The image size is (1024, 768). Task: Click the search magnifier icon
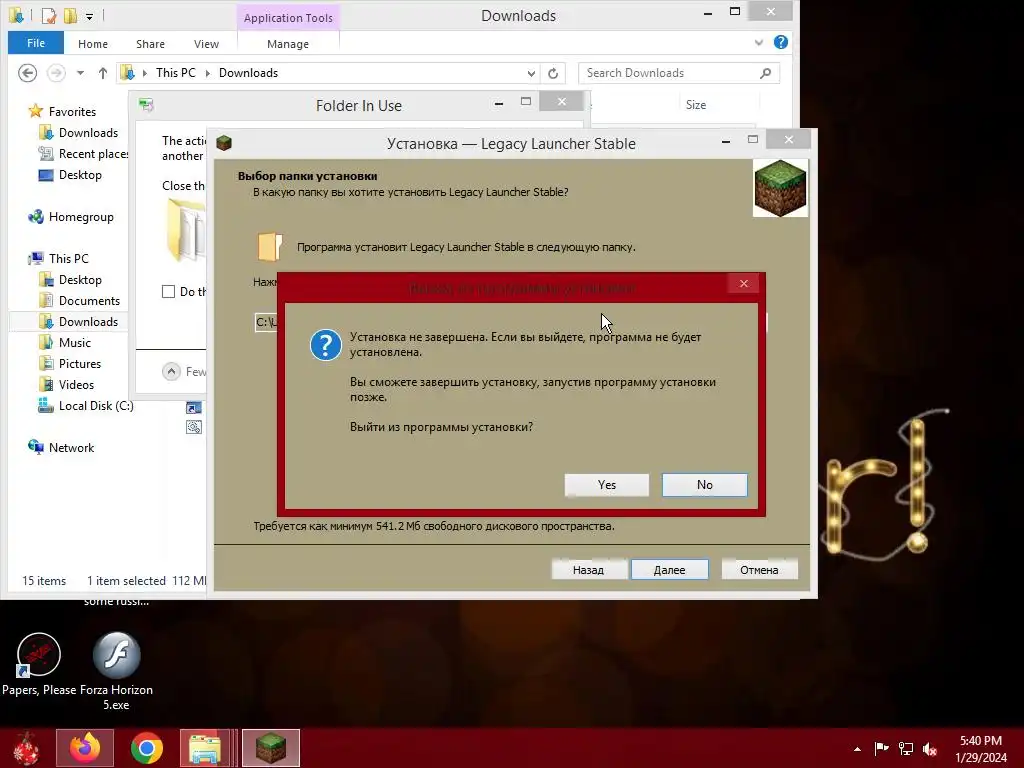pos(765,73)
